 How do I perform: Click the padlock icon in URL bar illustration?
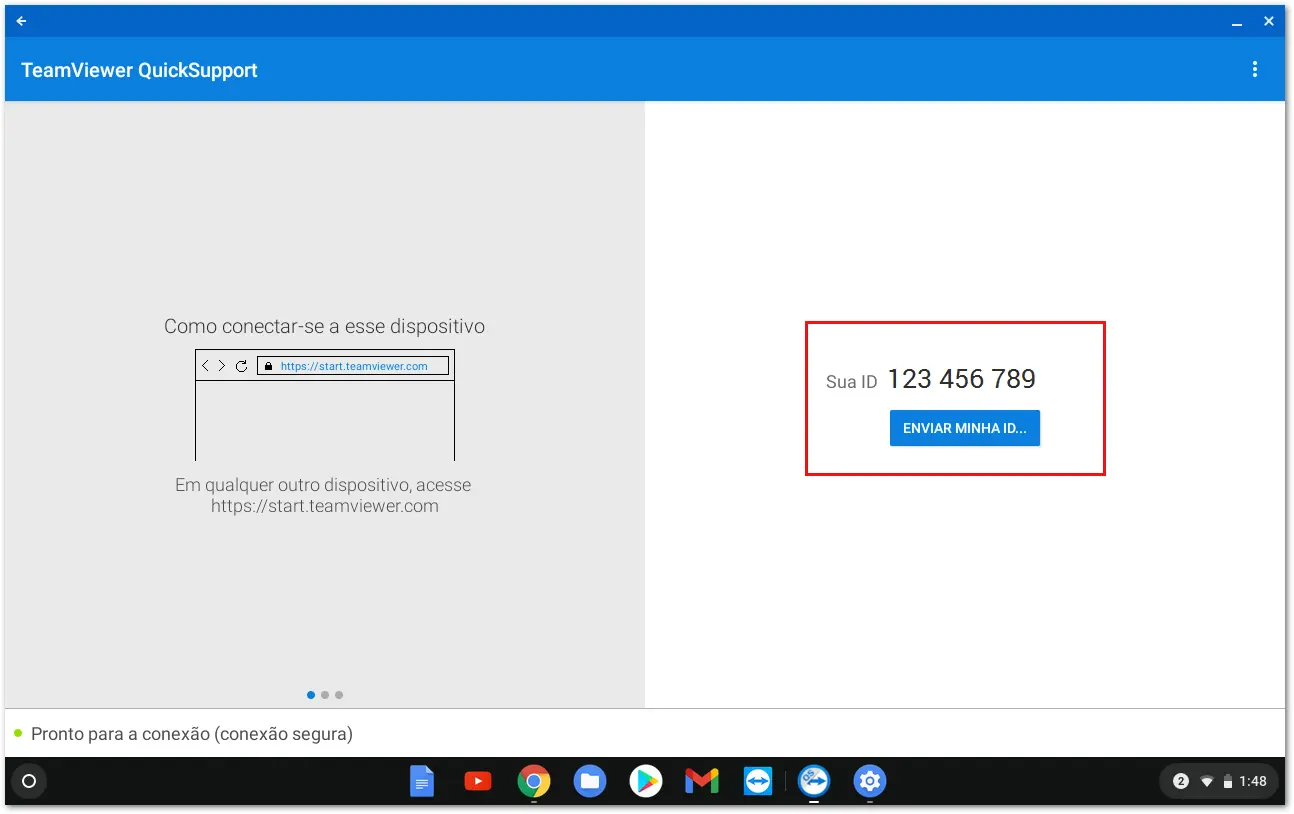pos(268,366)
